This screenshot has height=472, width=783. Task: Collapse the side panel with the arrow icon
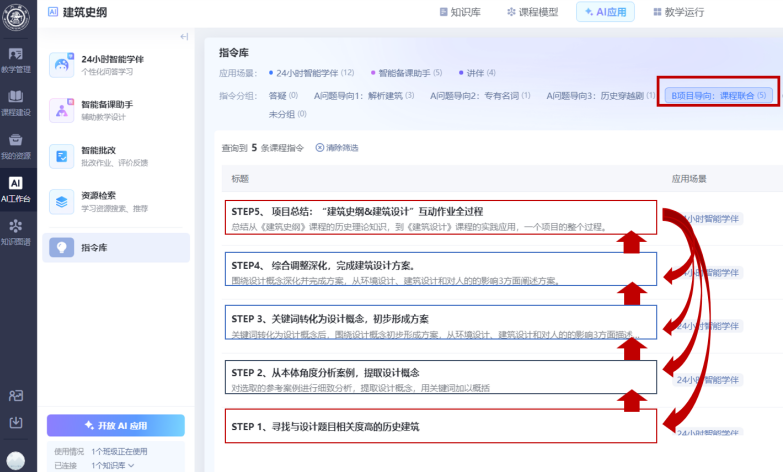(x=184, y=37)
